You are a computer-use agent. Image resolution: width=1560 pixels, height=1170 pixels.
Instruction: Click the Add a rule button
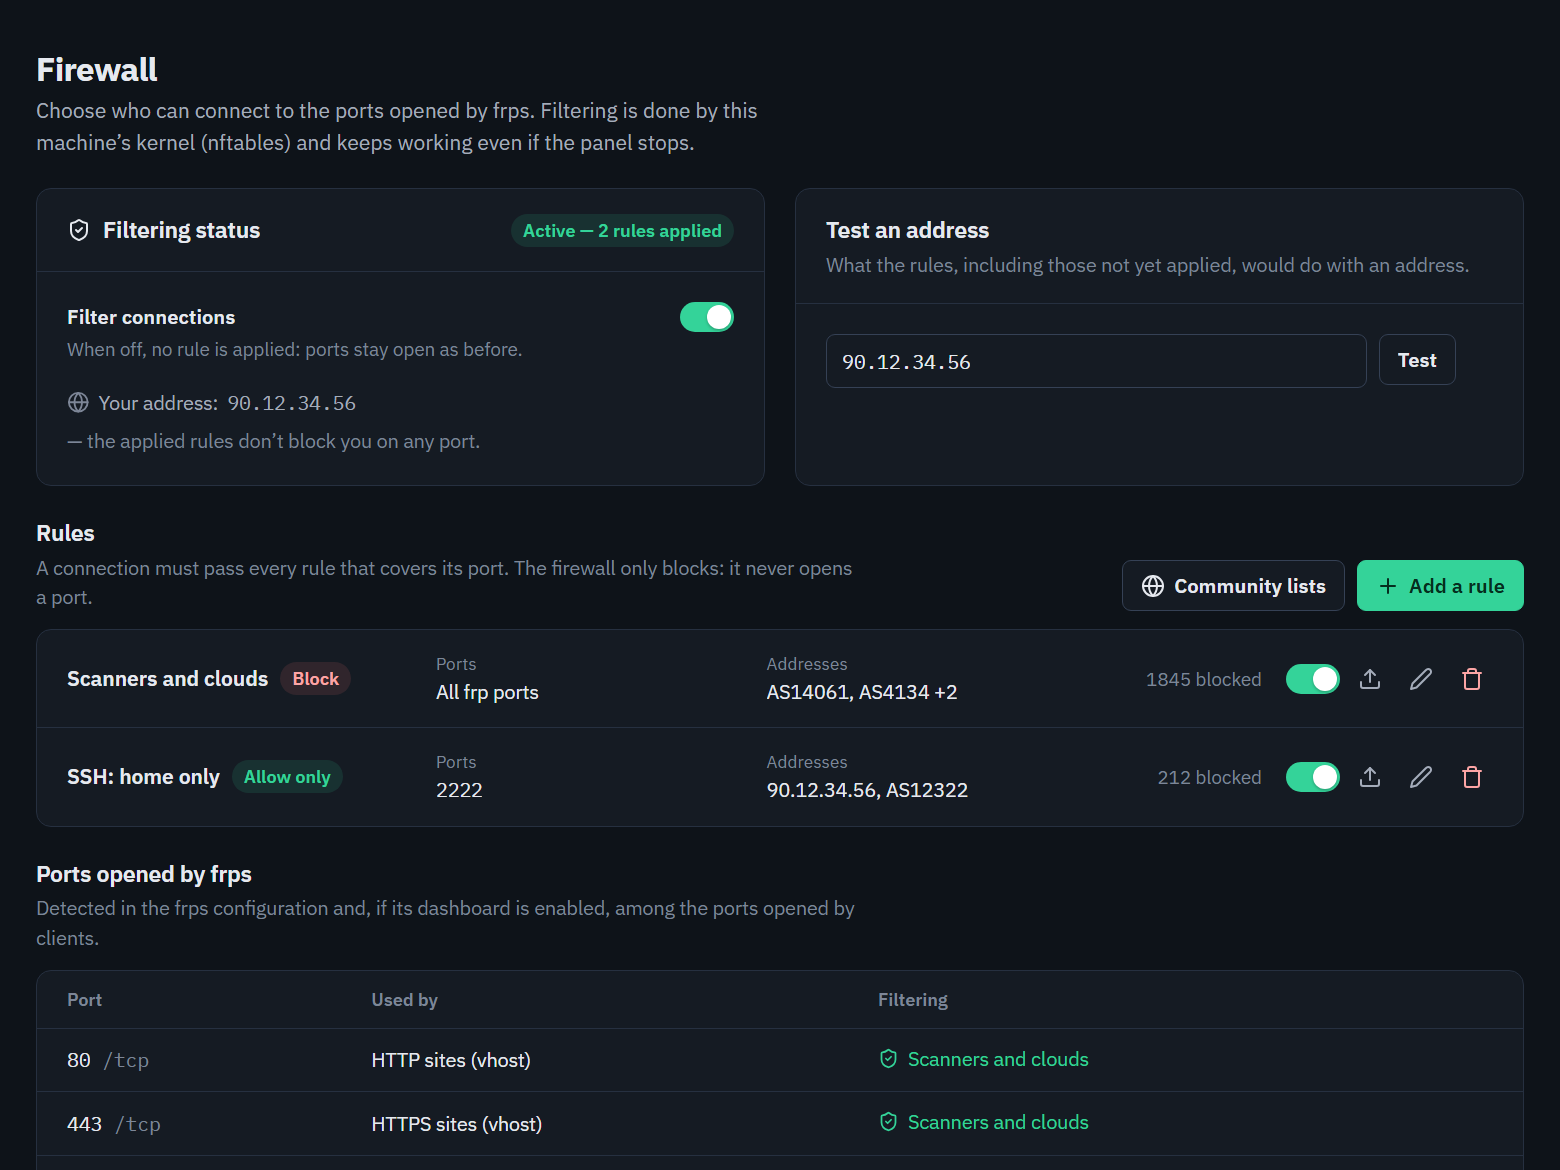click(x=1440, y=585)
